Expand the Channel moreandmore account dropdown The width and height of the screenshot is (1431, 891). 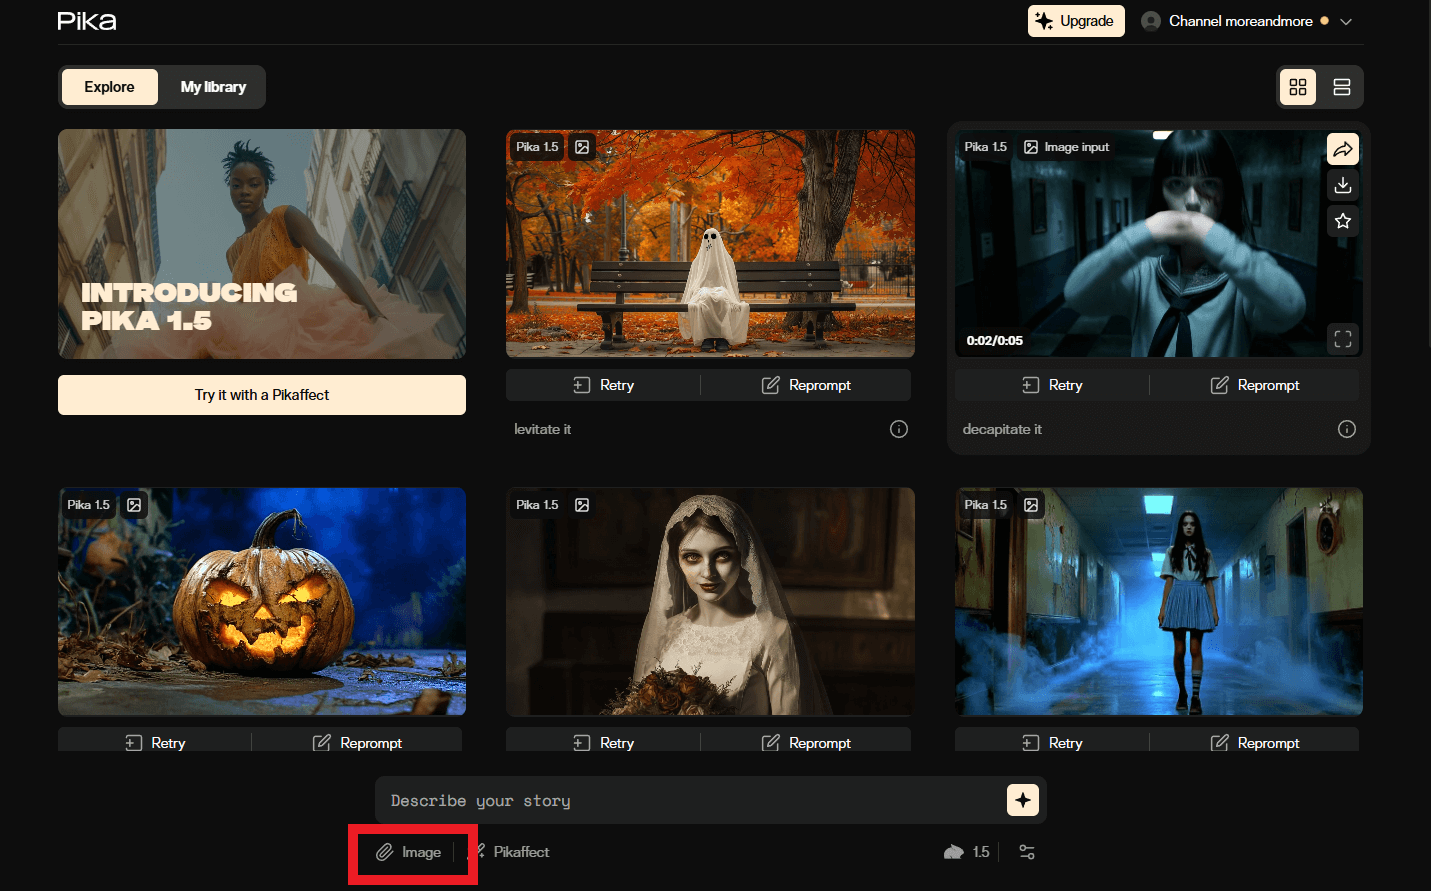coord(1346,21)
